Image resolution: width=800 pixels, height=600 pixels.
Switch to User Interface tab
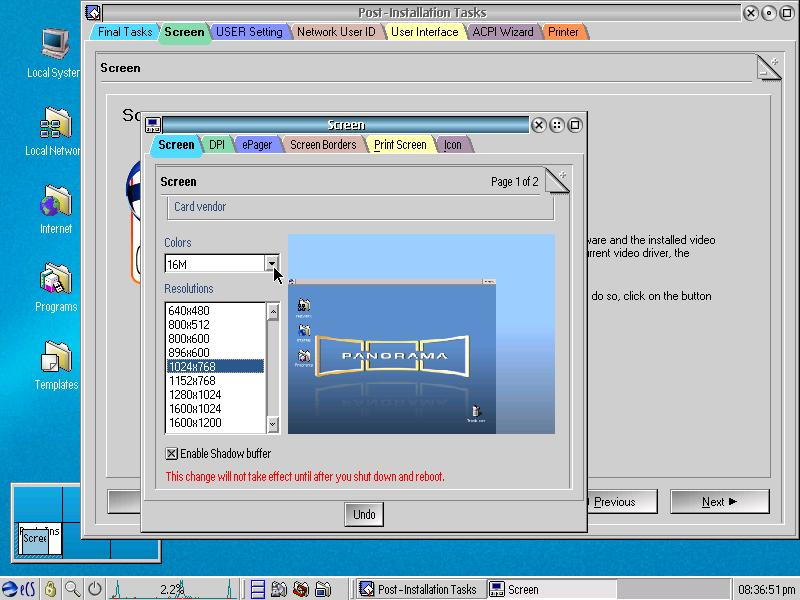424,32
